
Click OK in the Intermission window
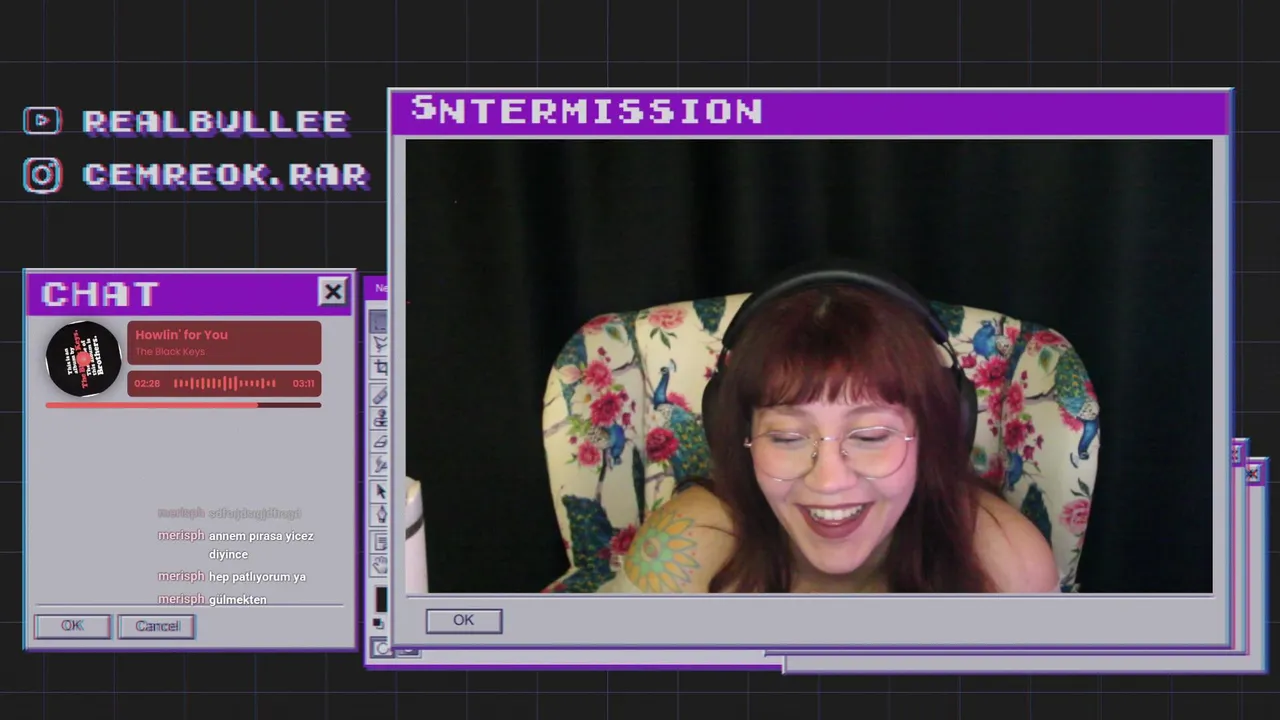point(464,621)
